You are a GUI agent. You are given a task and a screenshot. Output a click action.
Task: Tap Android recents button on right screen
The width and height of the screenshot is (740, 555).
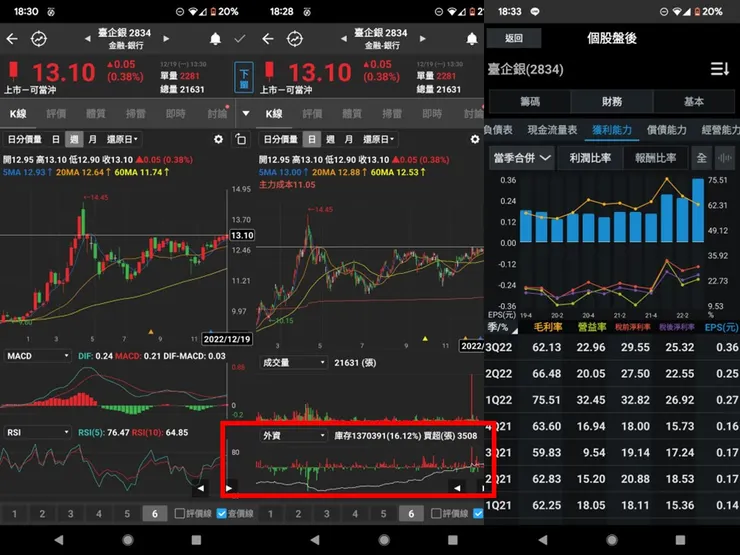(680, 539)
